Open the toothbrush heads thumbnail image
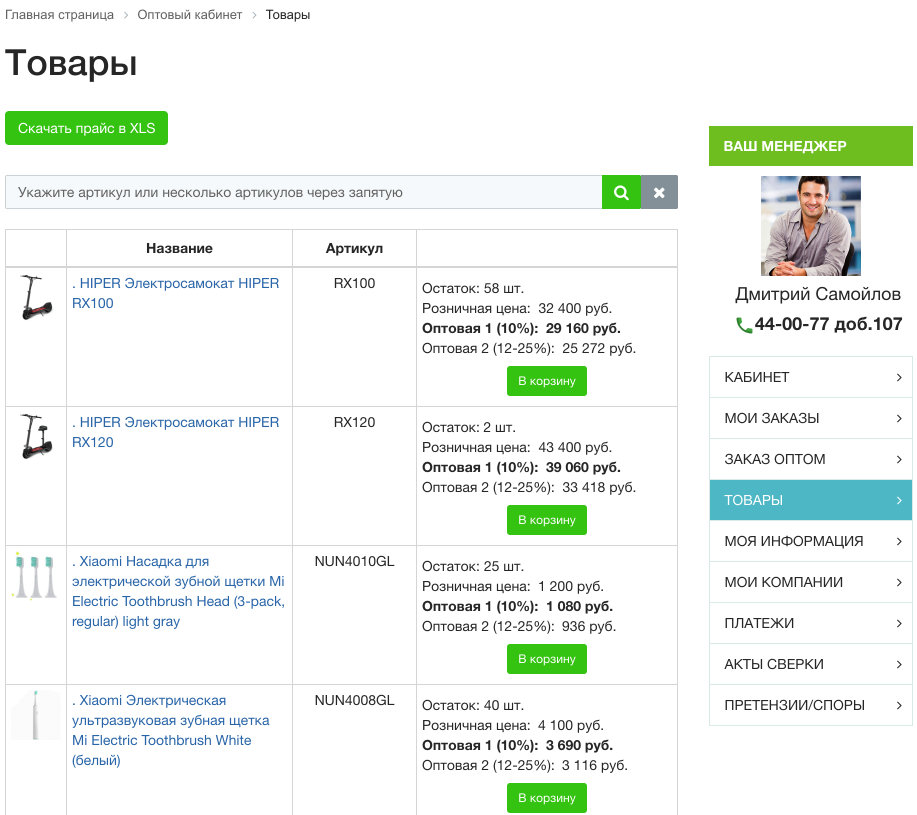Image resolution: width=917 pixels, height=815 pixels. pyautogui.click(x=35, y=575)
